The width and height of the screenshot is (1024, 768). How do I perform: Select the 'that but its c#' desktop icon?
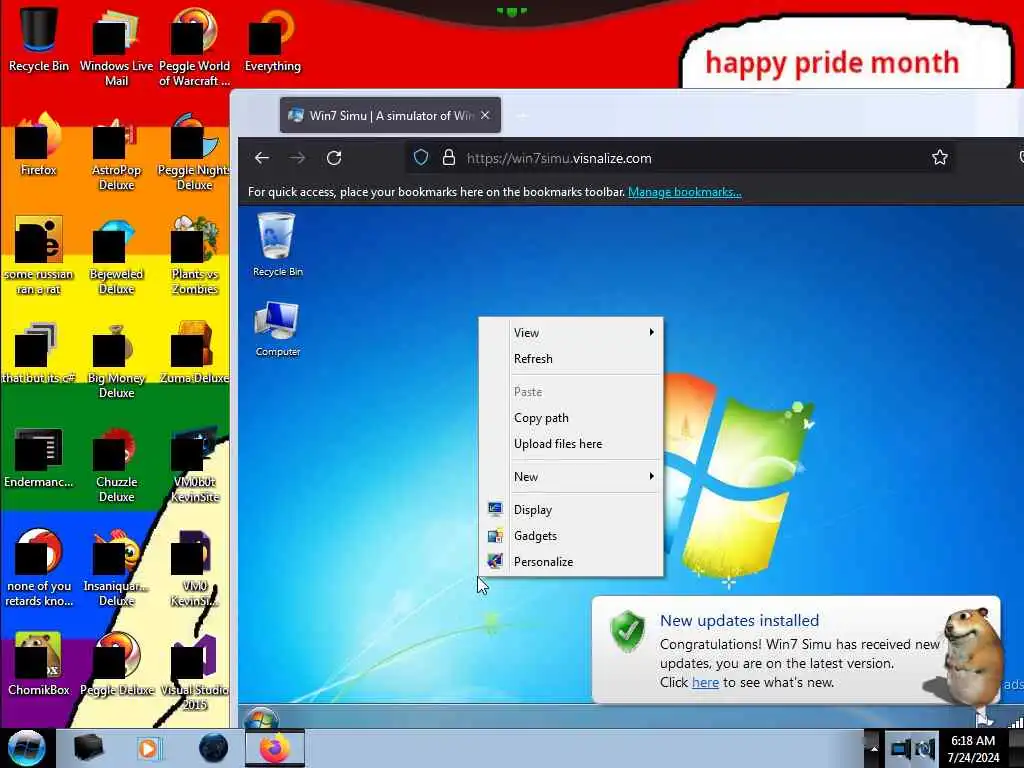pyautogui.click(x=39, y=353)
